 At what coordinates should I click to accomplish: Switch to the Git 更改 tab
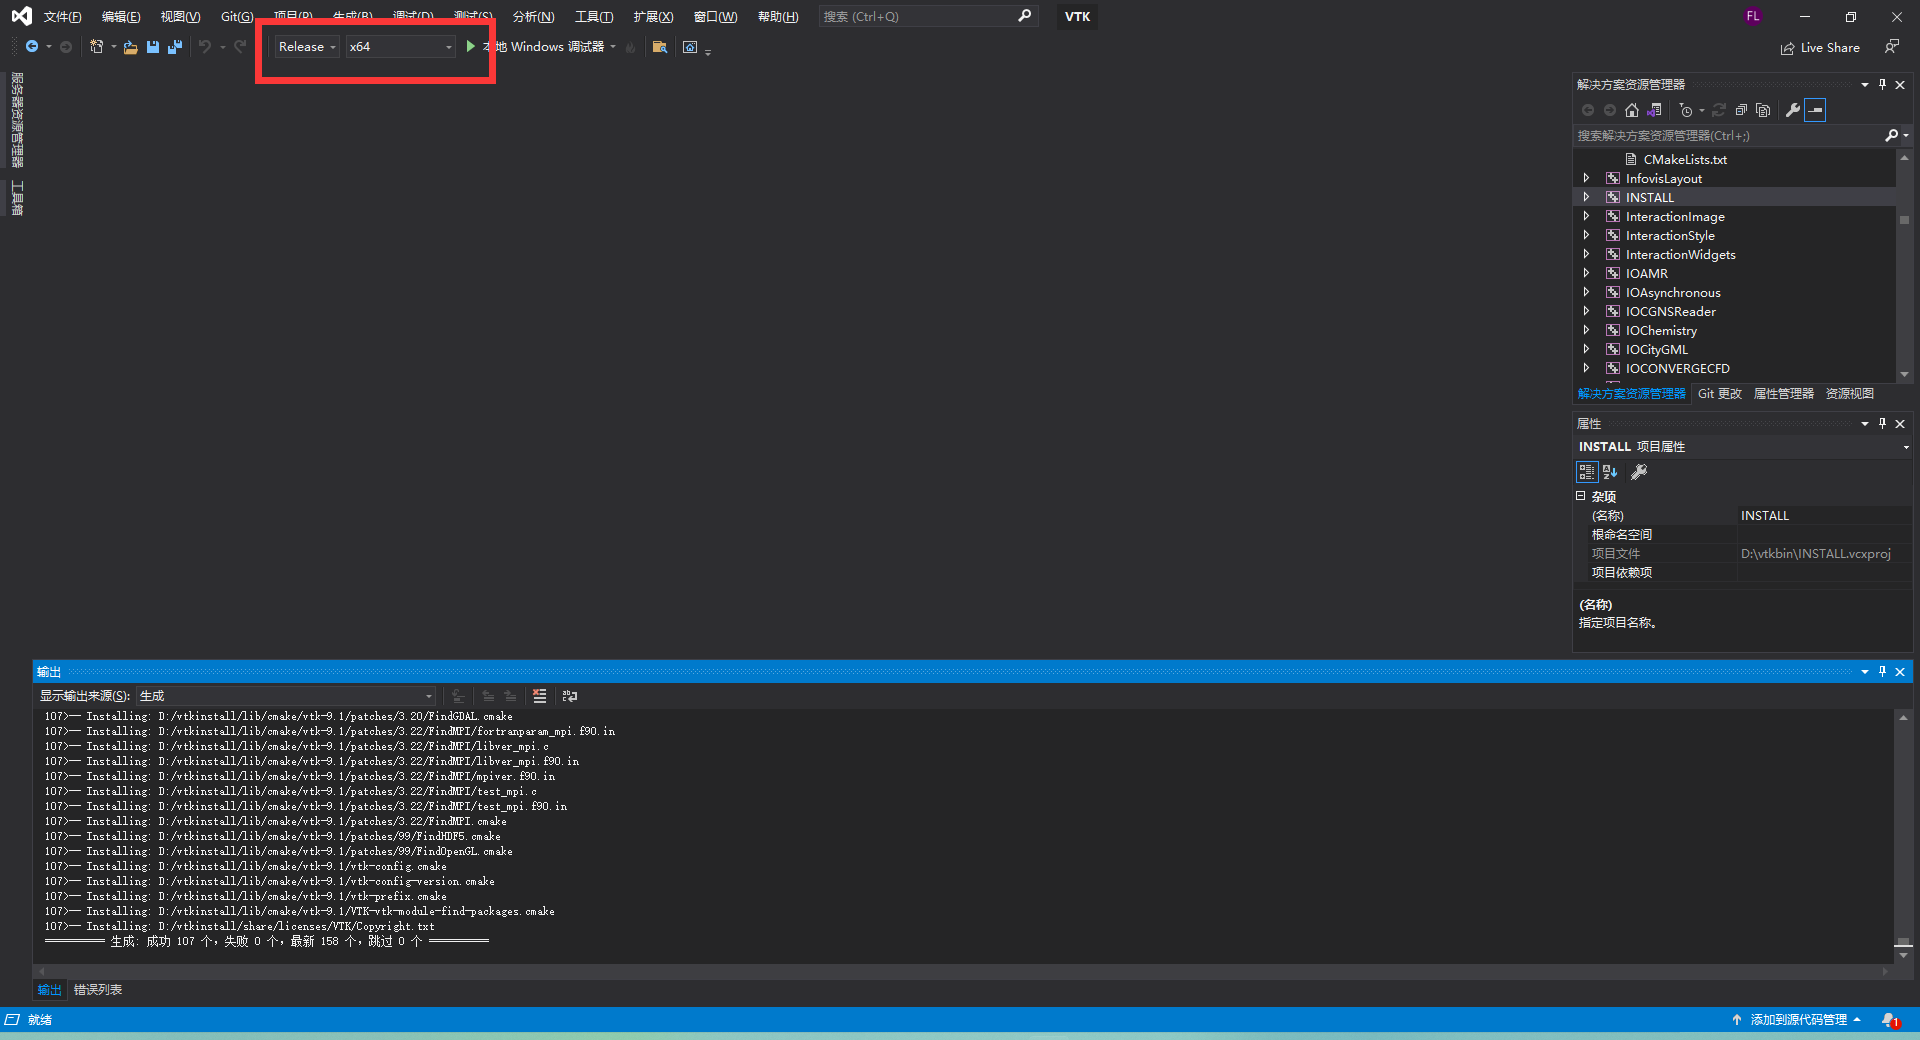(x=1719, y=393)
